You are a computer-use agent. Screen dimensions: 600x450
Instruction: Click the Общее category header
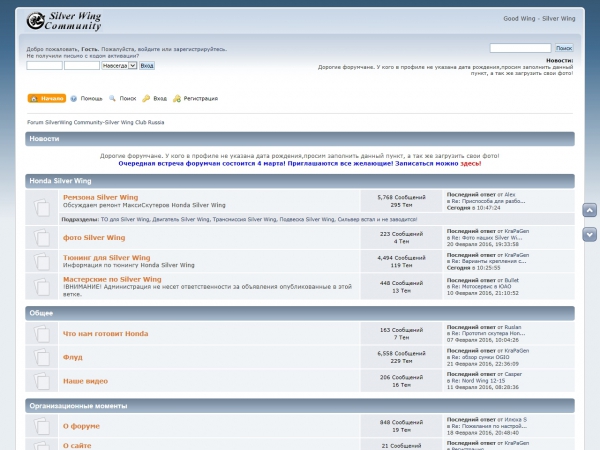(x=41, y=313)
